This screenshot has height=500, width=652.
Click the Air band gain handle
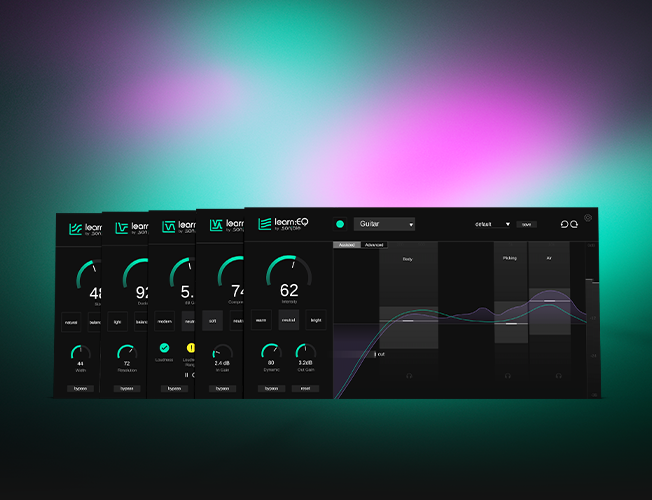(549, 301)
